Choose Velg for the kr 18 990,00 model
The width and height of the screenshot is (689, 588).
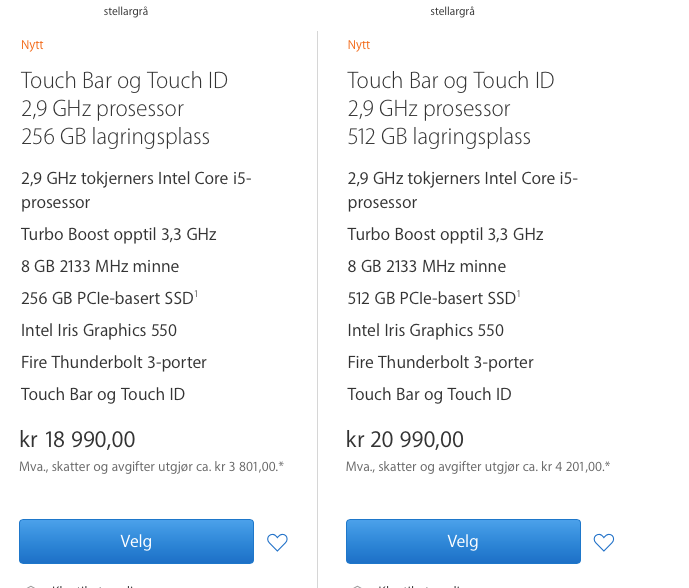136,541
